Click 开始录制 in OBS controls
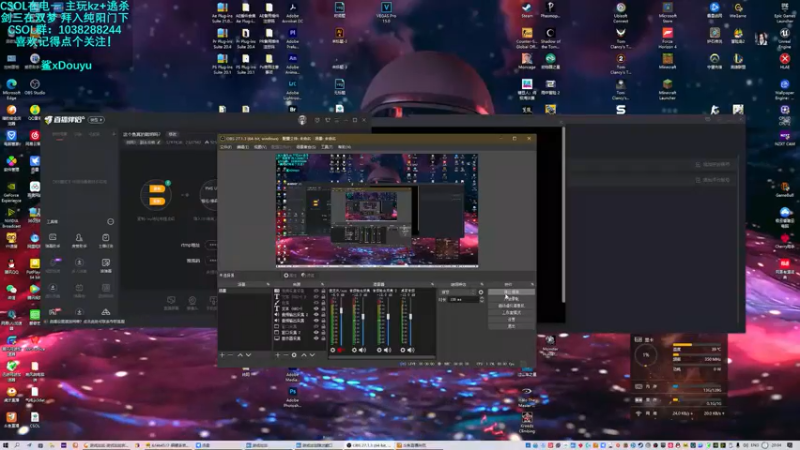Image resolution: width=800 pixels, height=450 pixels. 511,298
